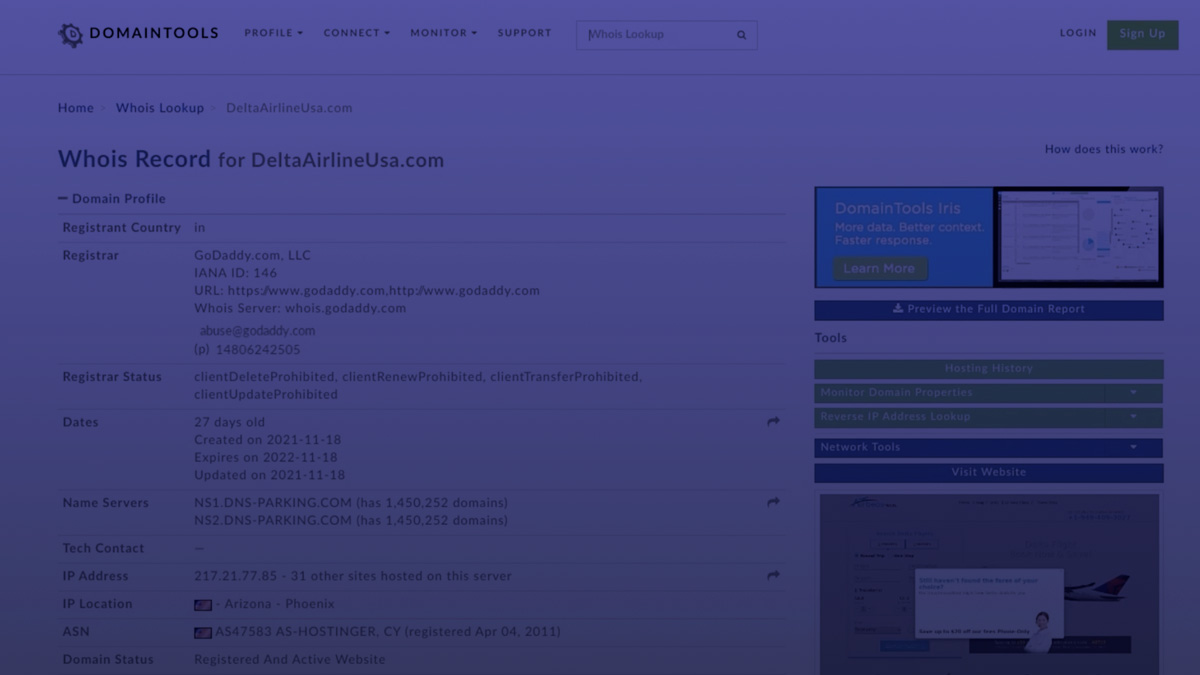Open the Connect menu
Image resolution: width=1200 pixels, height=675 pixels.
pos(356,33)
